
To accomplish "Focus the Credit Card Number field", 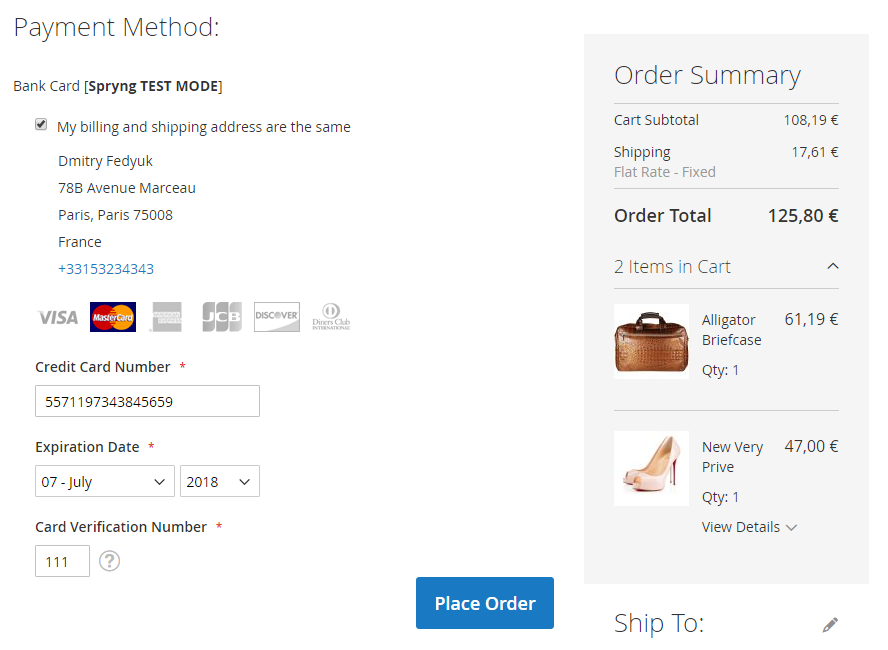I will tap(147, 401).
